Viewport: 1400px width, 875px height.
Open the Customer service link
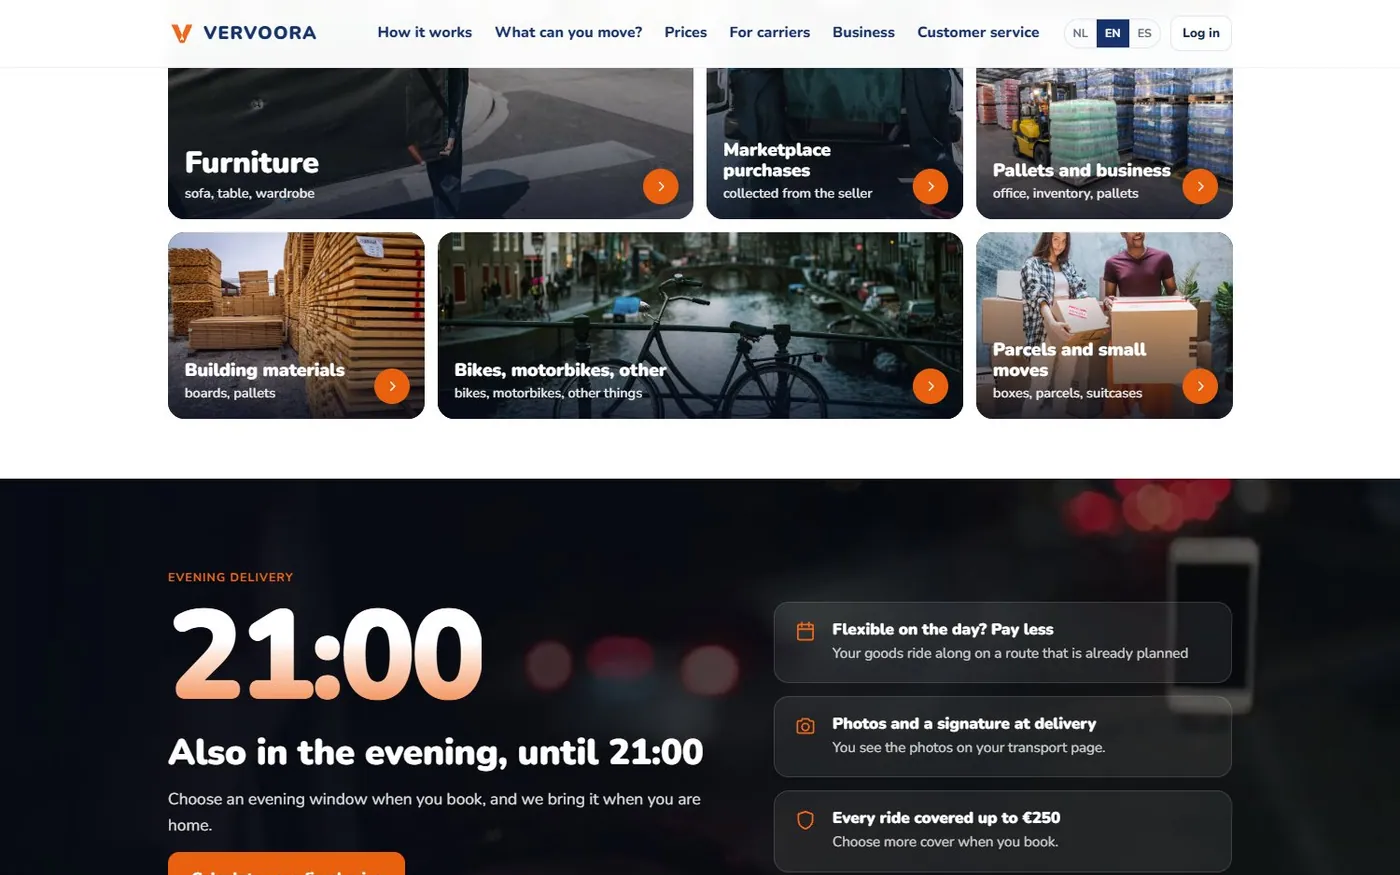[x=978, y=32]
